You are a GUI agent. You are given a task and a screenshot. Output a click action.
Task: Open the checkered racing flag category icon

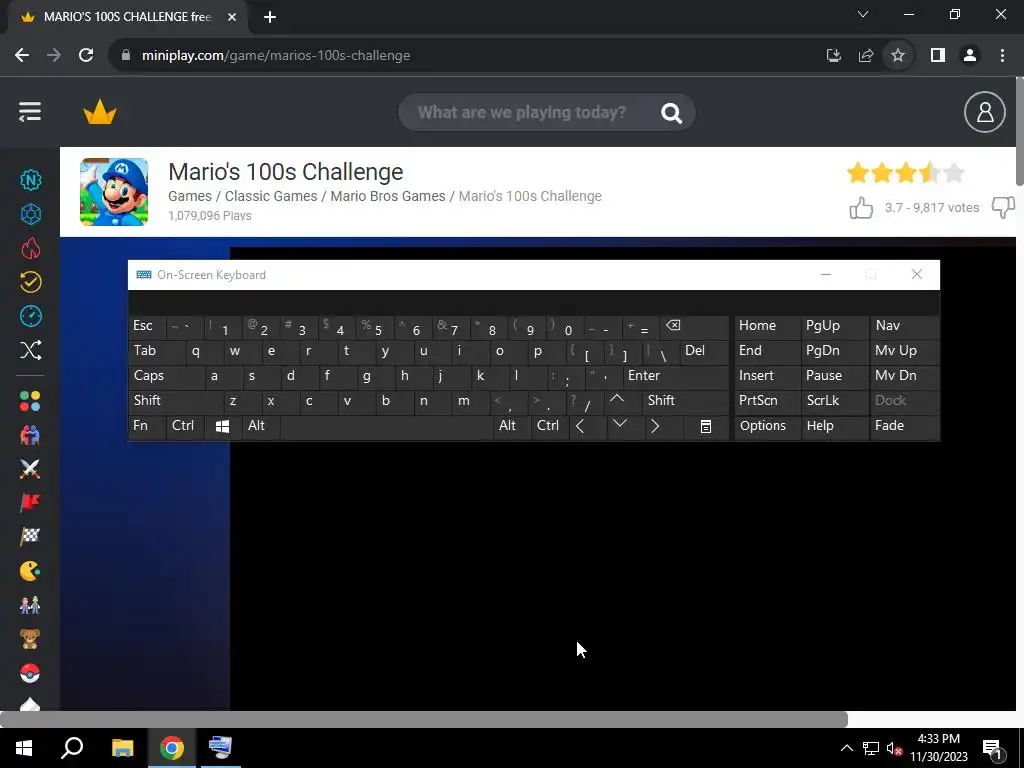point(30,536)
